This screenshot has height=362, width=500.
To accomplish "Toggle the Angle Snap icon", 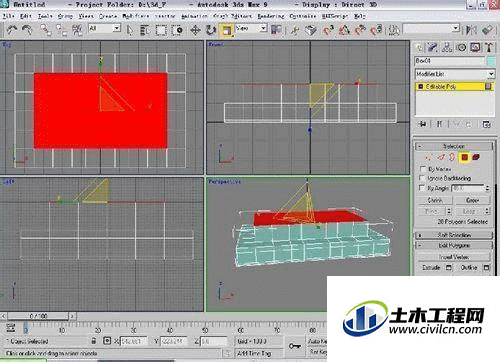I will tap(344, 30).
